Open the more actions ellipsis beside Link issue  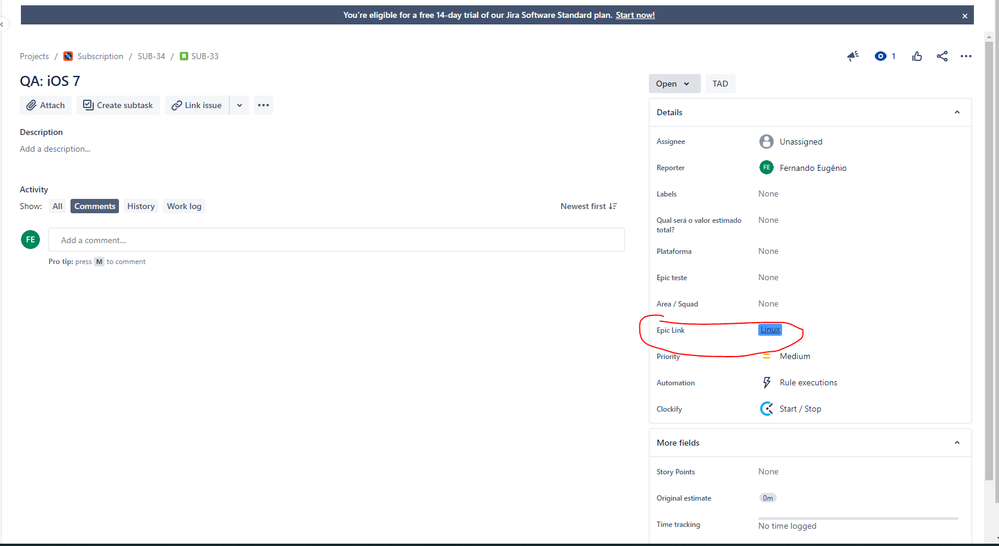coord(263,105)
